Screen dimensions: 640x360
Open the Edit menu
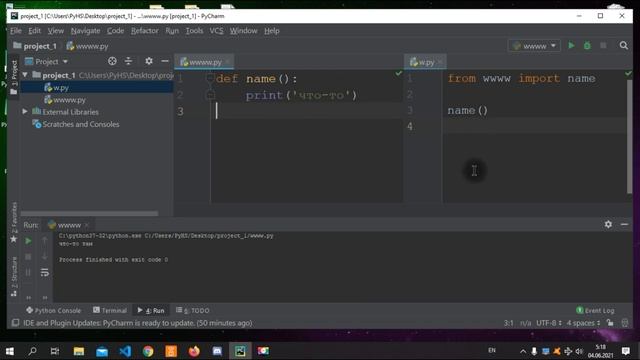(x=34, y=31)
